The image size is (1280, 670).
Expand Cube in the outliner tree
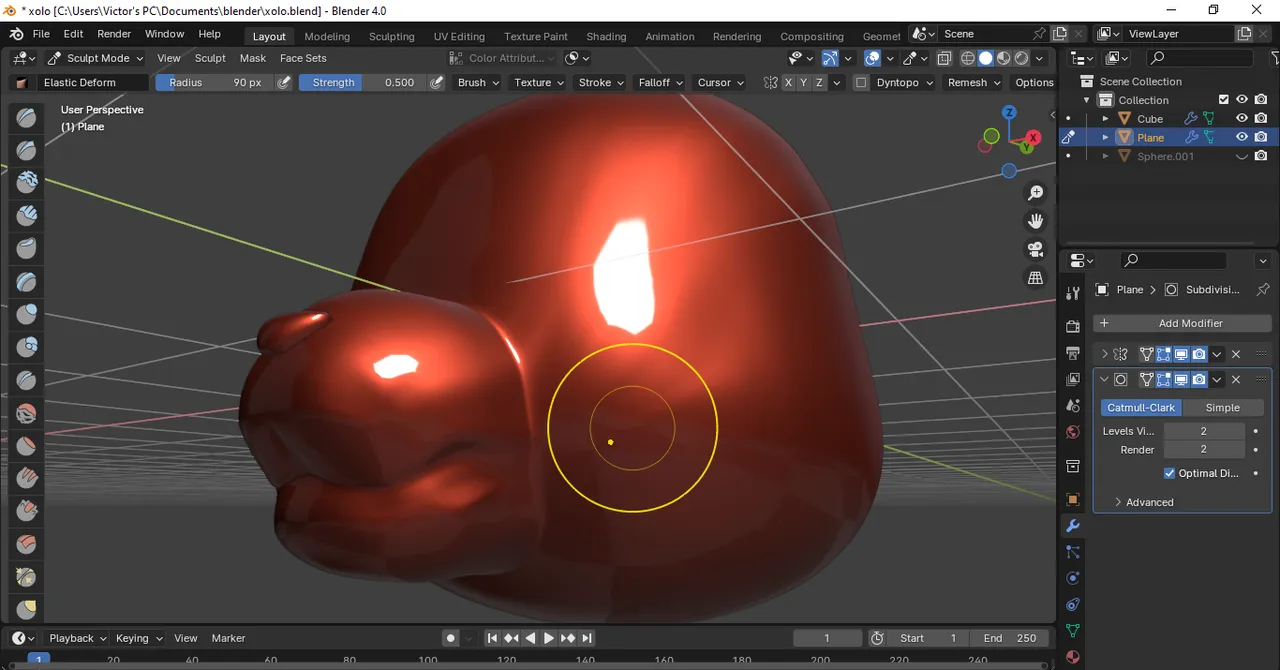1105,119
